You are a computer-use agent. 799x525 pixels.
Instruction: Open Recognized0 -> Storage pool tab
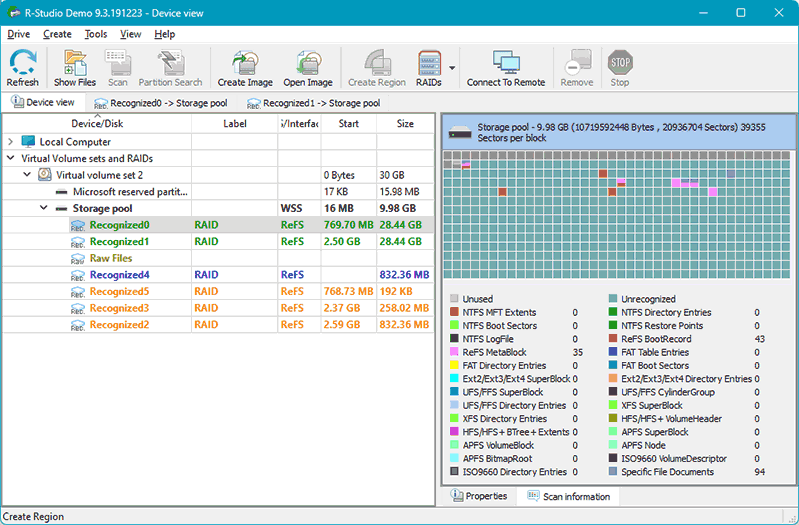(x=161, y=103)
